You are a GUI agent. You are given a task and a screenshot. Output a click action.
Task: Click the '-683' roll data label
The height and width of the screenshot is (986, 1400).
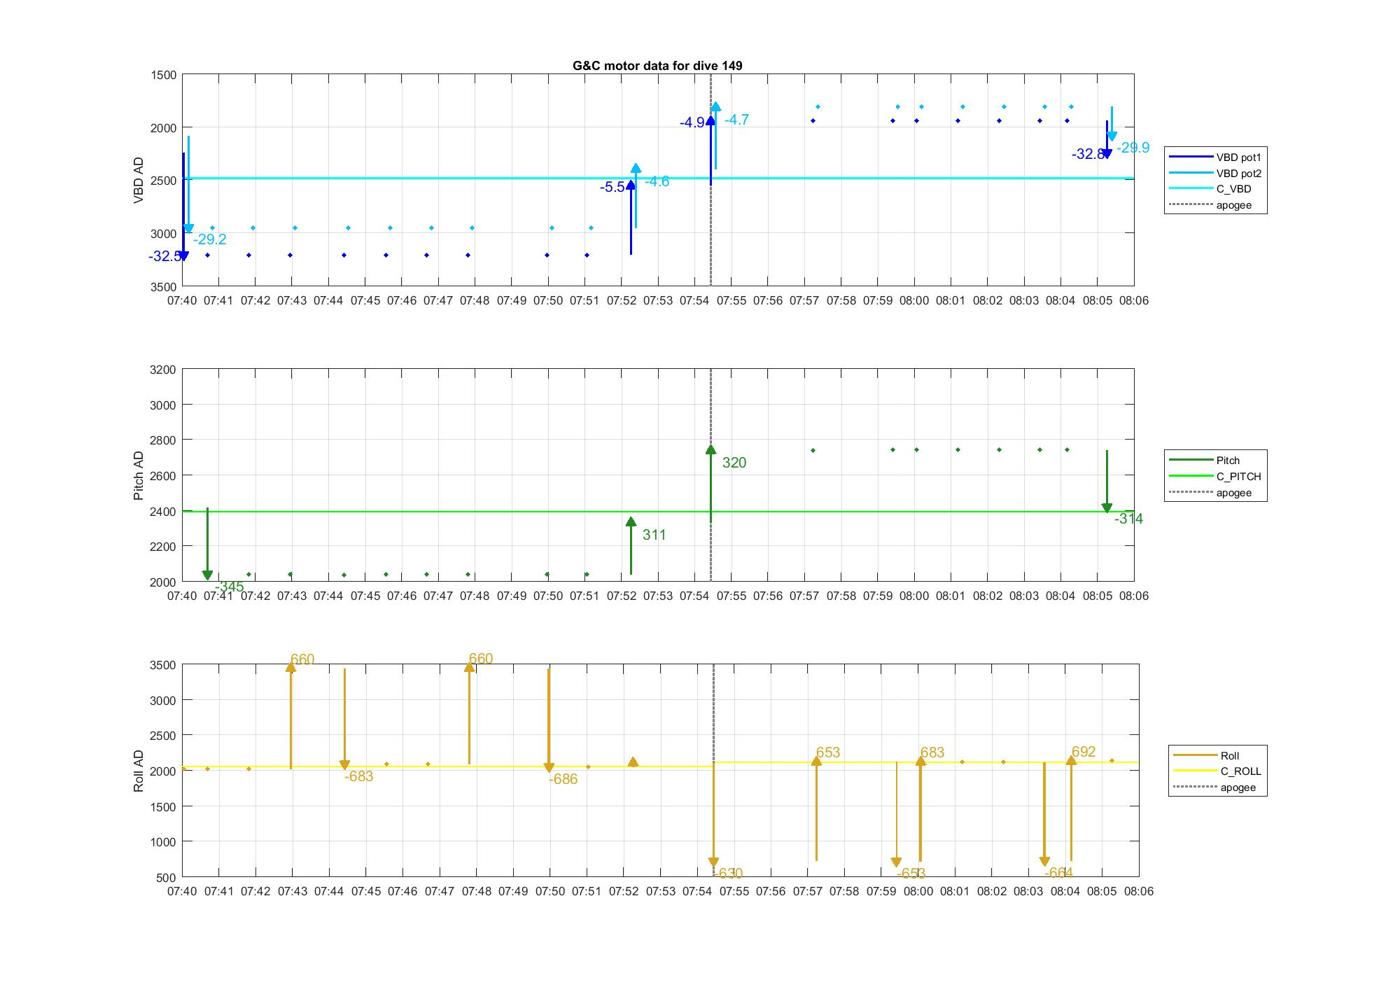pyautogui.click(x=359, y=777)
